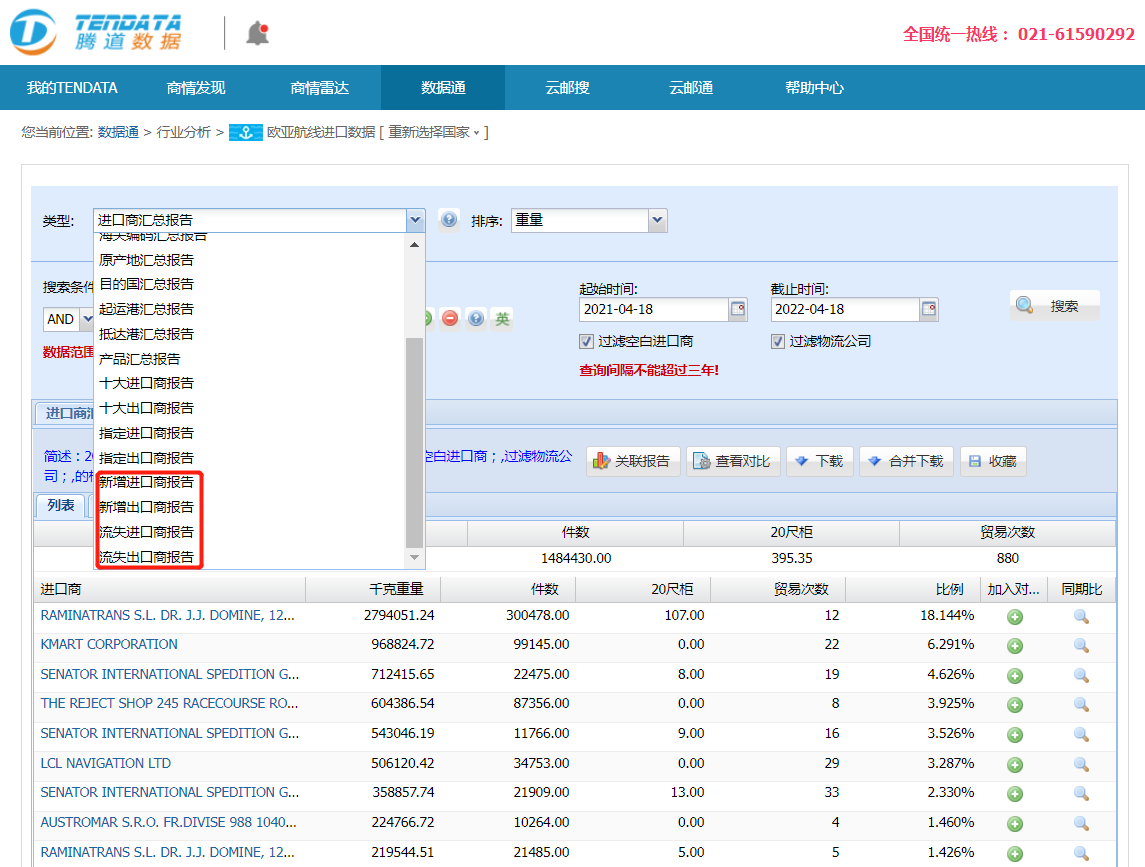Click the 下载 button
Screen dimensions: 1145x867
tap(819, 461)
